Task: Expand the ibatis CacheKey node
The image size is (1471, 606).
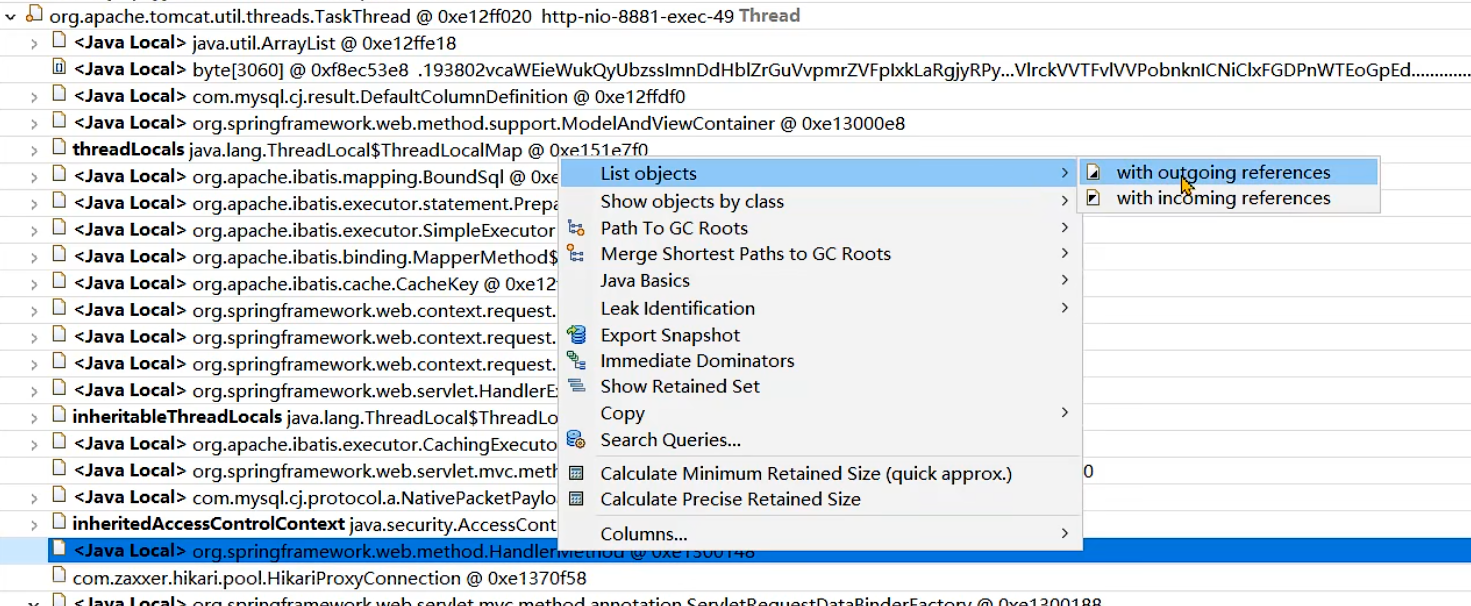Action: point(34,284)
